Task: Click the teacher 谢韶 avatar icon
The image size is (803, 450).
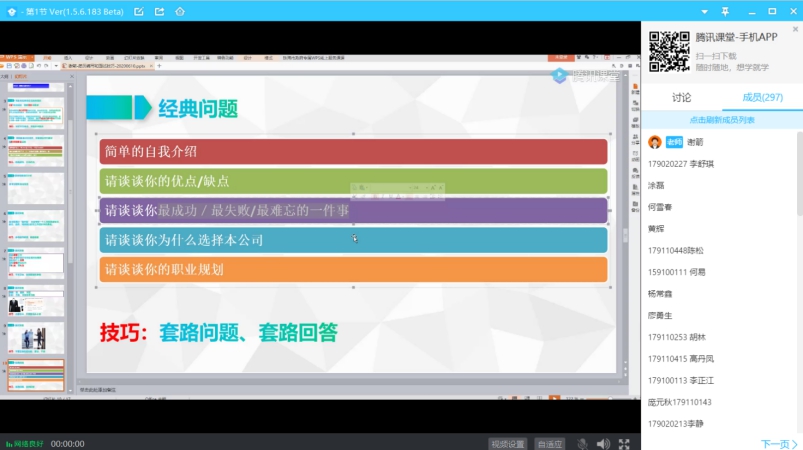Action: (655, 142)
